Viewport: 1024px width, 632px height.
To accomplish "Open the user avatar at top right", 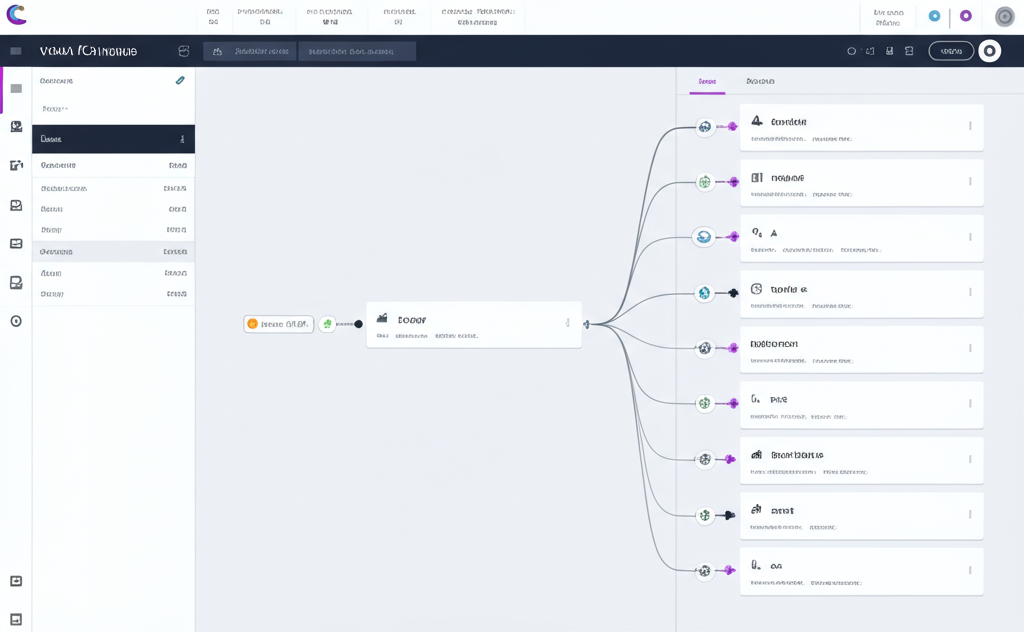I will (1004, 16).
